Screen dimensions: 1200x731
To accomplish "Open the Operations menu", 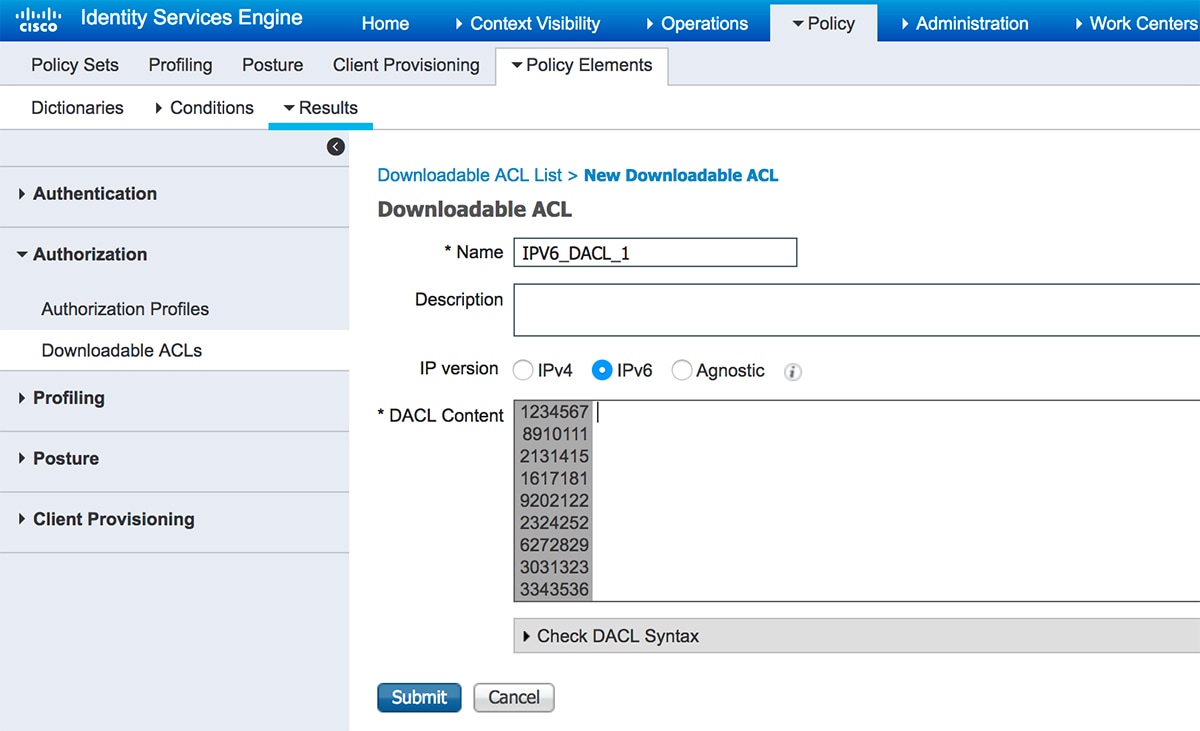I will point(697,23).
